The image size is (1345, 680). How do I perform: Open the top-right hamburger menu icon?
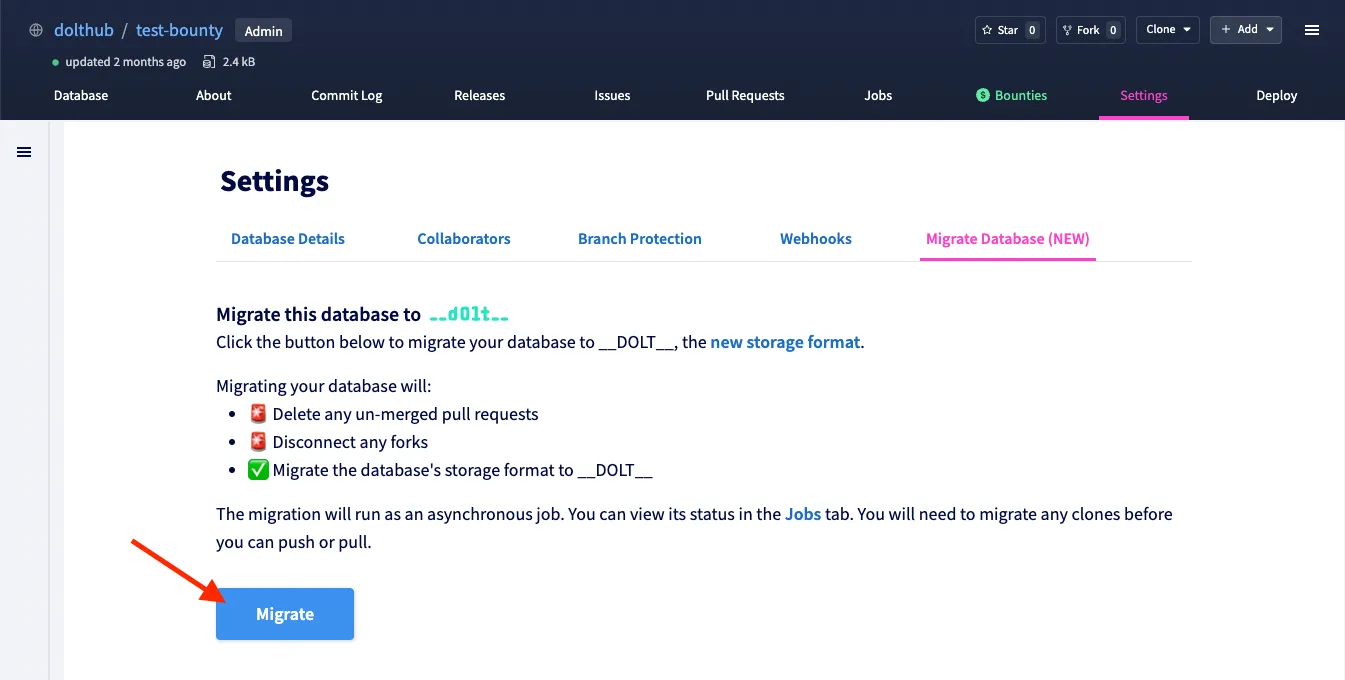(1312, 30)
